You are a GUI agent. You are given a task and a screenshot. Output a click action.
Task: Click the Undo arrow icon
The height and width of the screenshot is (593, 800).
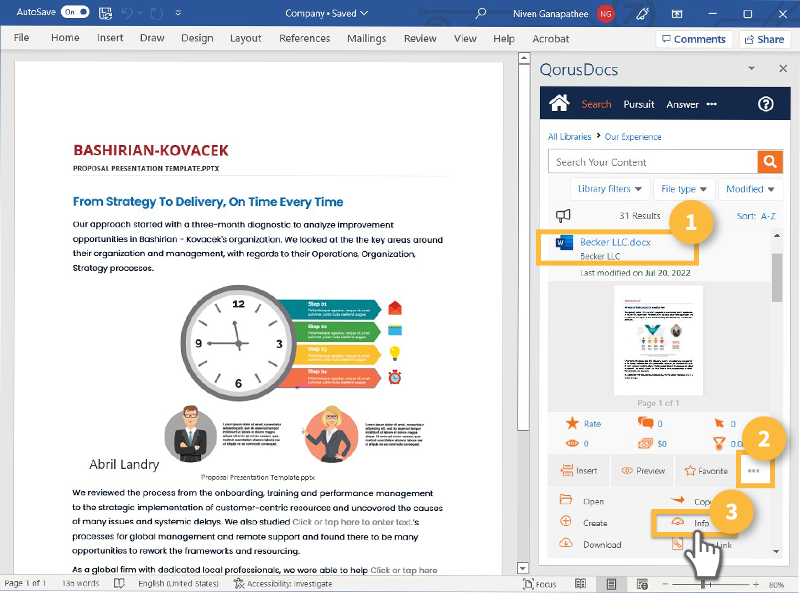tap(128, 13)
